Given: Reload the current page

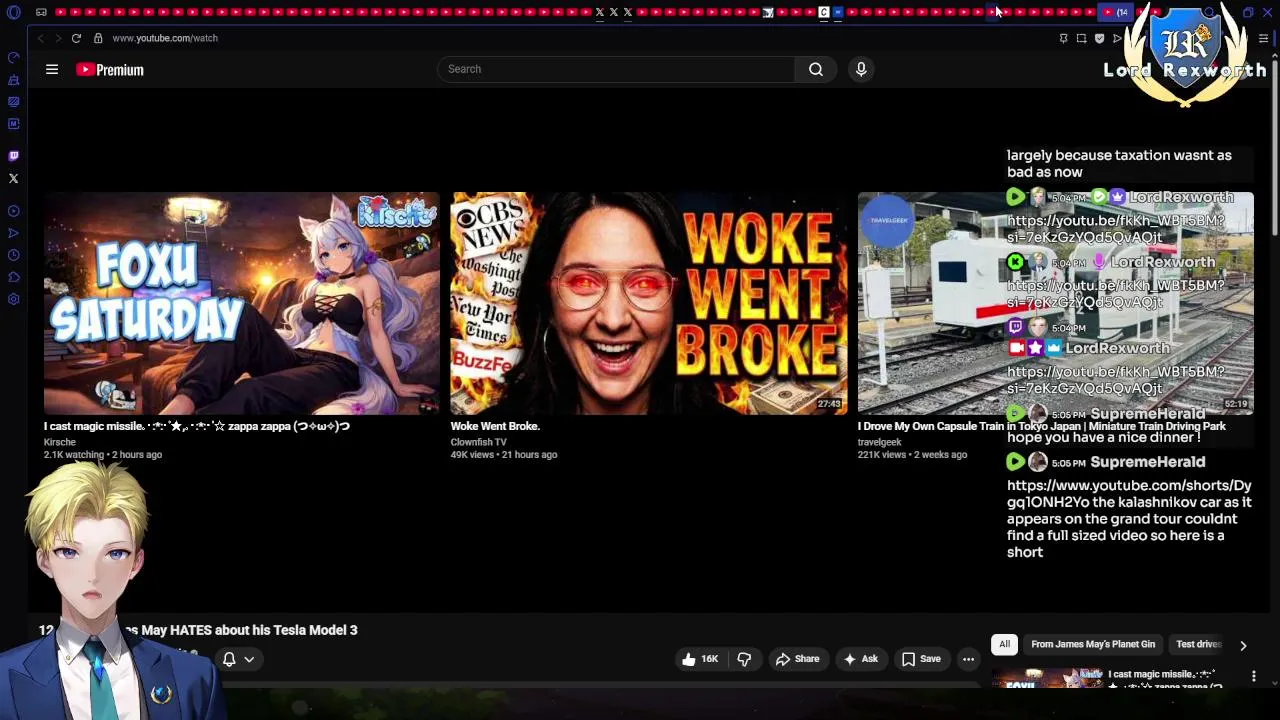Looking at the screenshot, I should (x=76, y=38).
